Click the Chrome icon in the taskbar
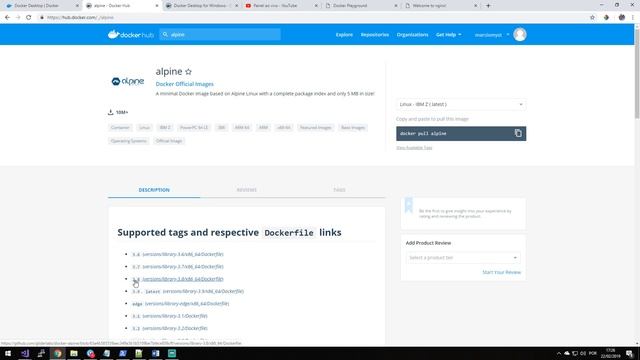Screen dimensions: 640x360 (58, 353)
